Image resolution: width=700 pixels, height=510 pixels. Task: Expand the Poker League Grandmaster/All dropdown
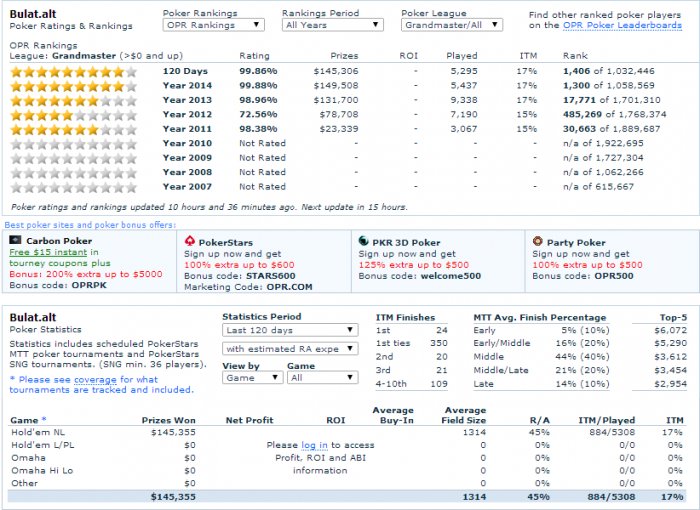point(452,25)
